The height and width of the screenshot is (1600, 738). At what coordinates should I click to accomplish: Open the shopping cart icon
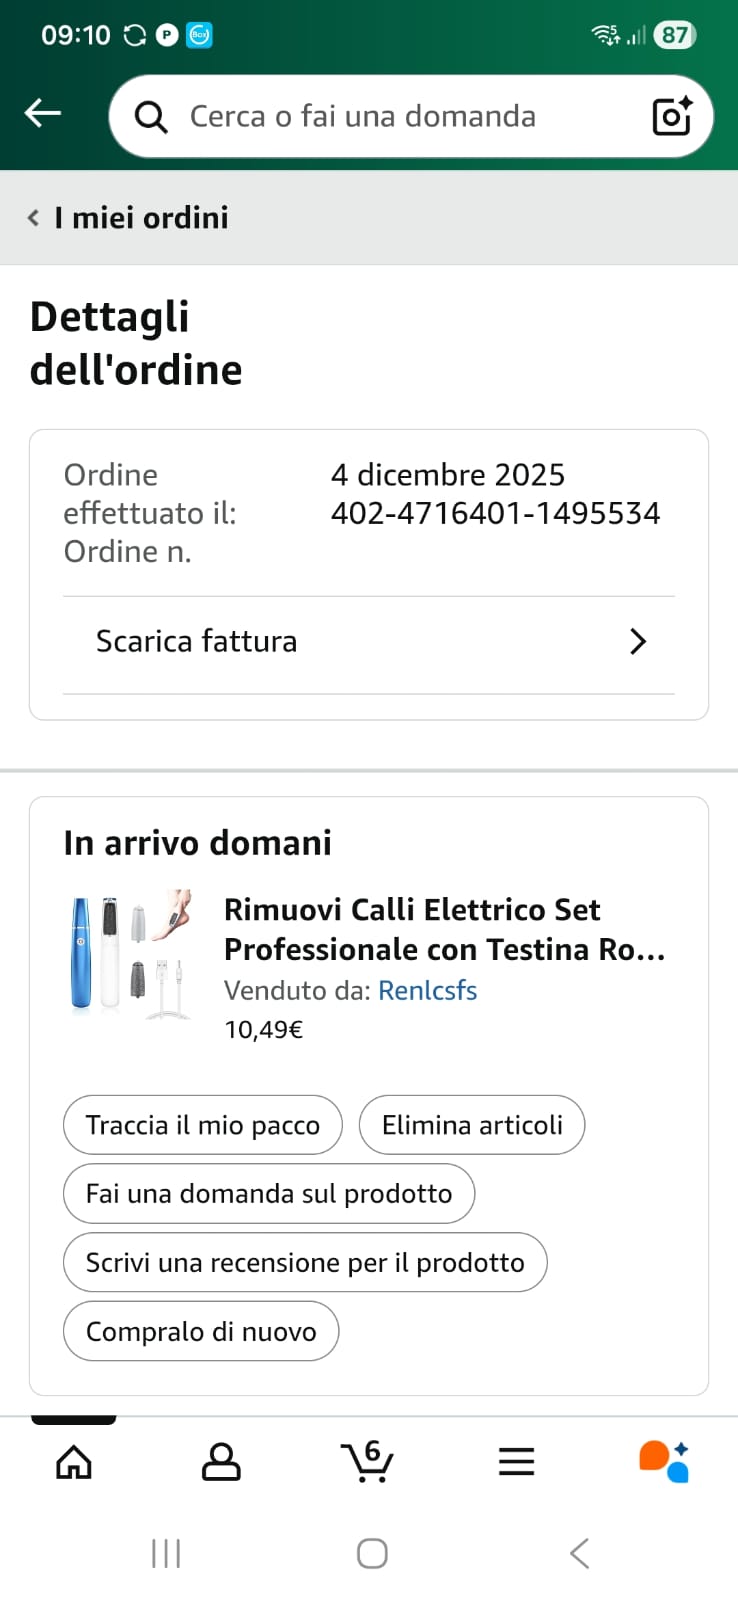[x=368, y=1462]
